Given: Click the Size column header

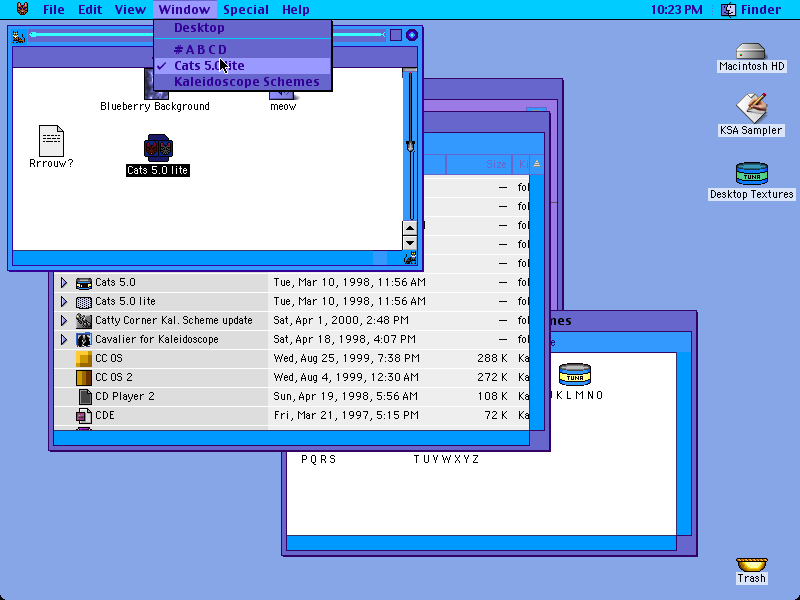Looking at the screenshot, I should [x=479, y=164].
